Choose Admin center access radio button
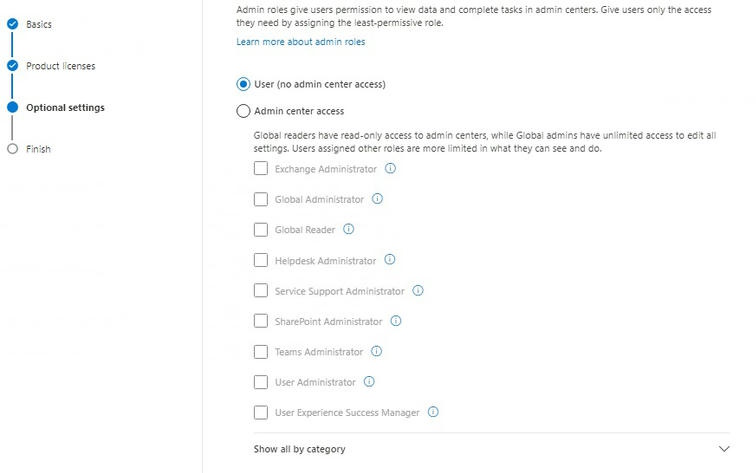The width and height of the screenshot is (756, 473). 243,111
